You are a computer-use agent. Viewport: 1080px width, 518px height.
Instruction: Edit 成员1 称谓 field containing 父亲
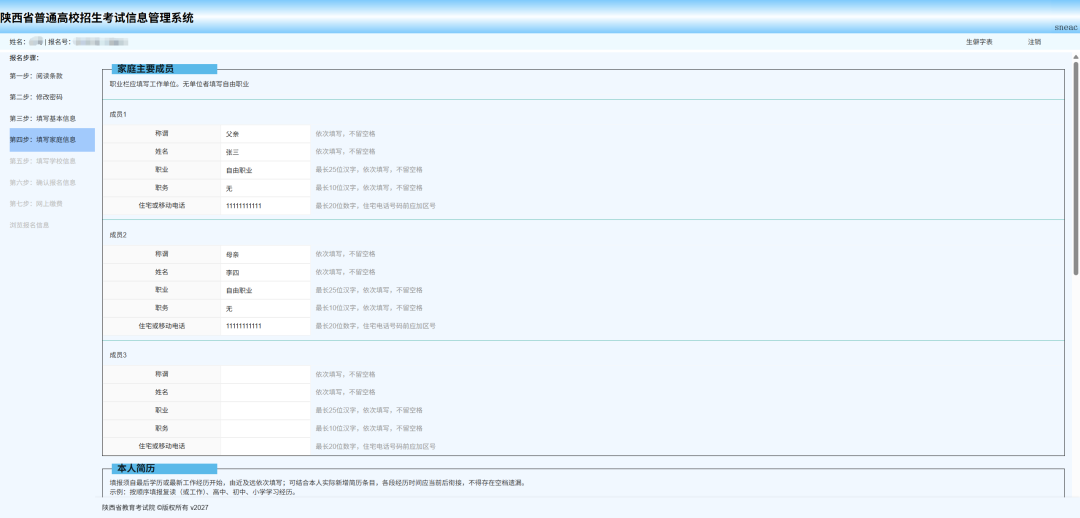point(265,134)
